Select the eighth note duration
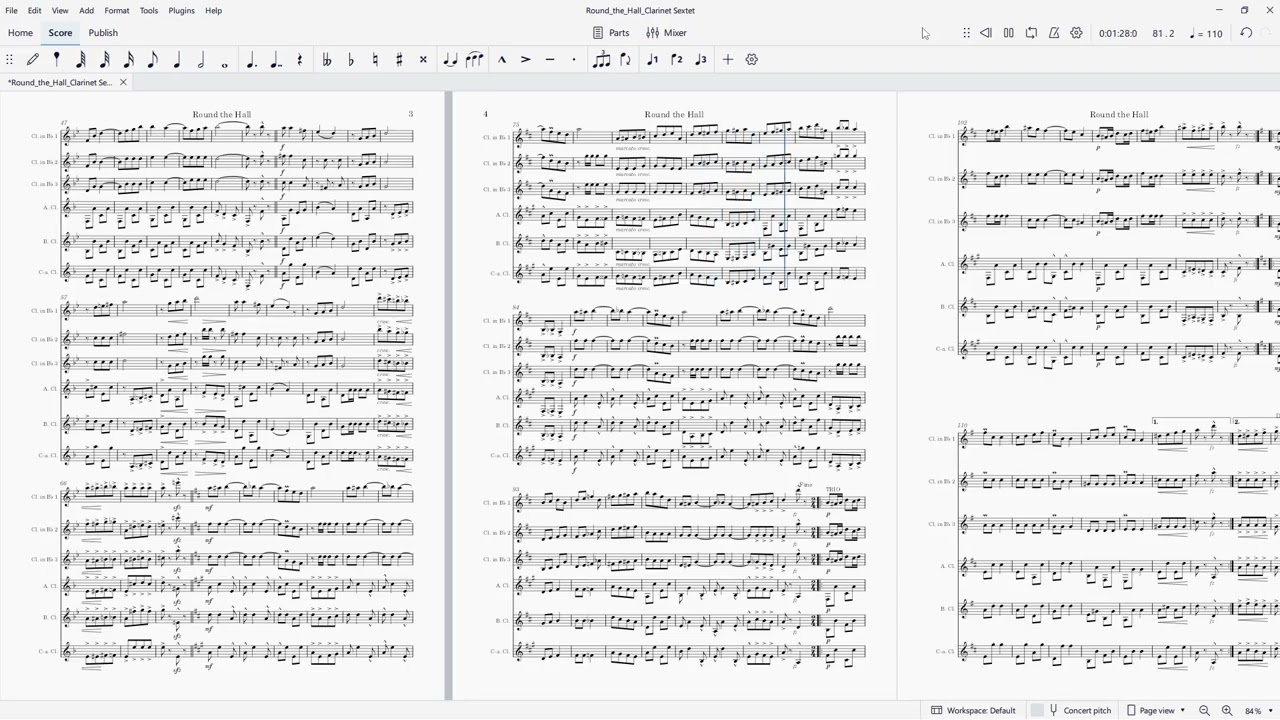The image size is (1280, 720). (153, 60)
